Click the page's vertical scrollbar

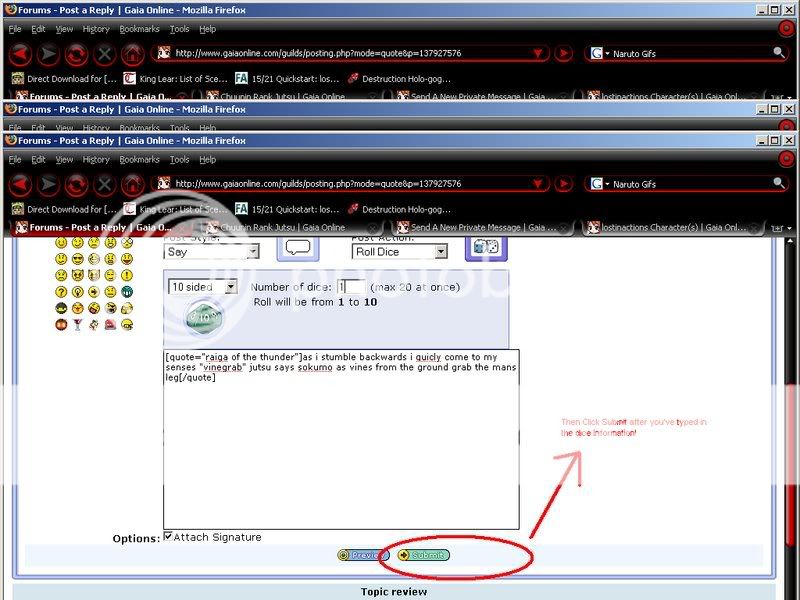click(790, 400)
